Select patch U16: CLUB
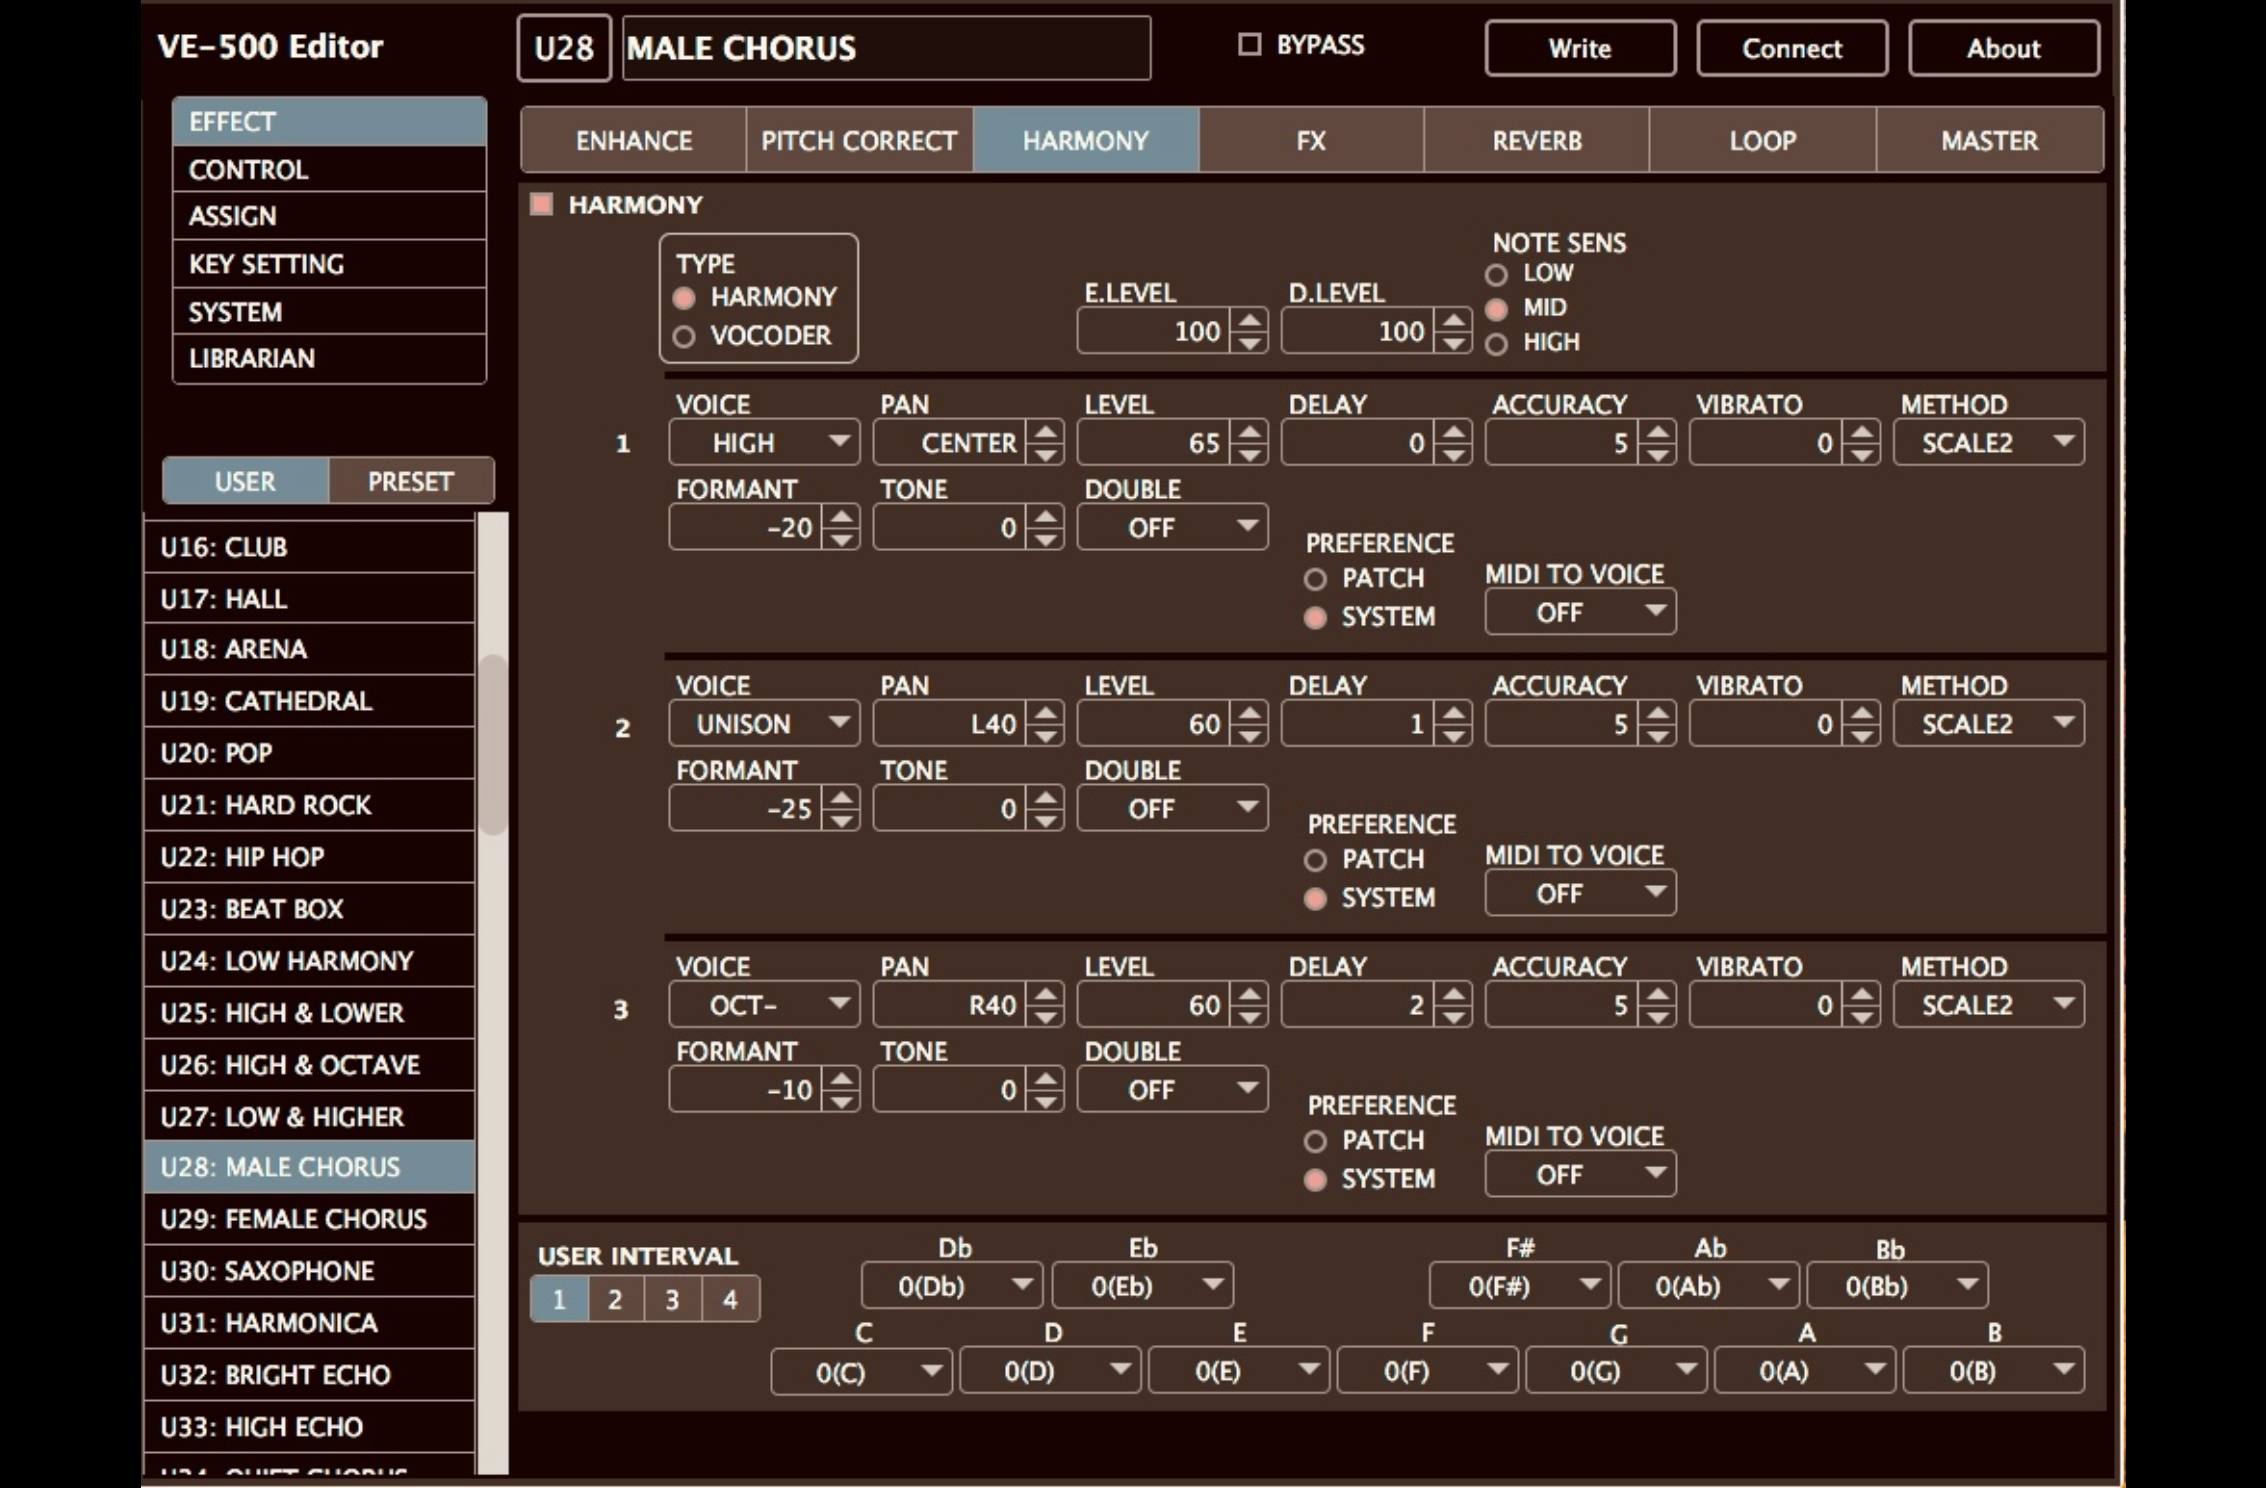Image resolution: width=2266 pixels, height=1488 pixels. pyautogui.click(x=309, y=547)
